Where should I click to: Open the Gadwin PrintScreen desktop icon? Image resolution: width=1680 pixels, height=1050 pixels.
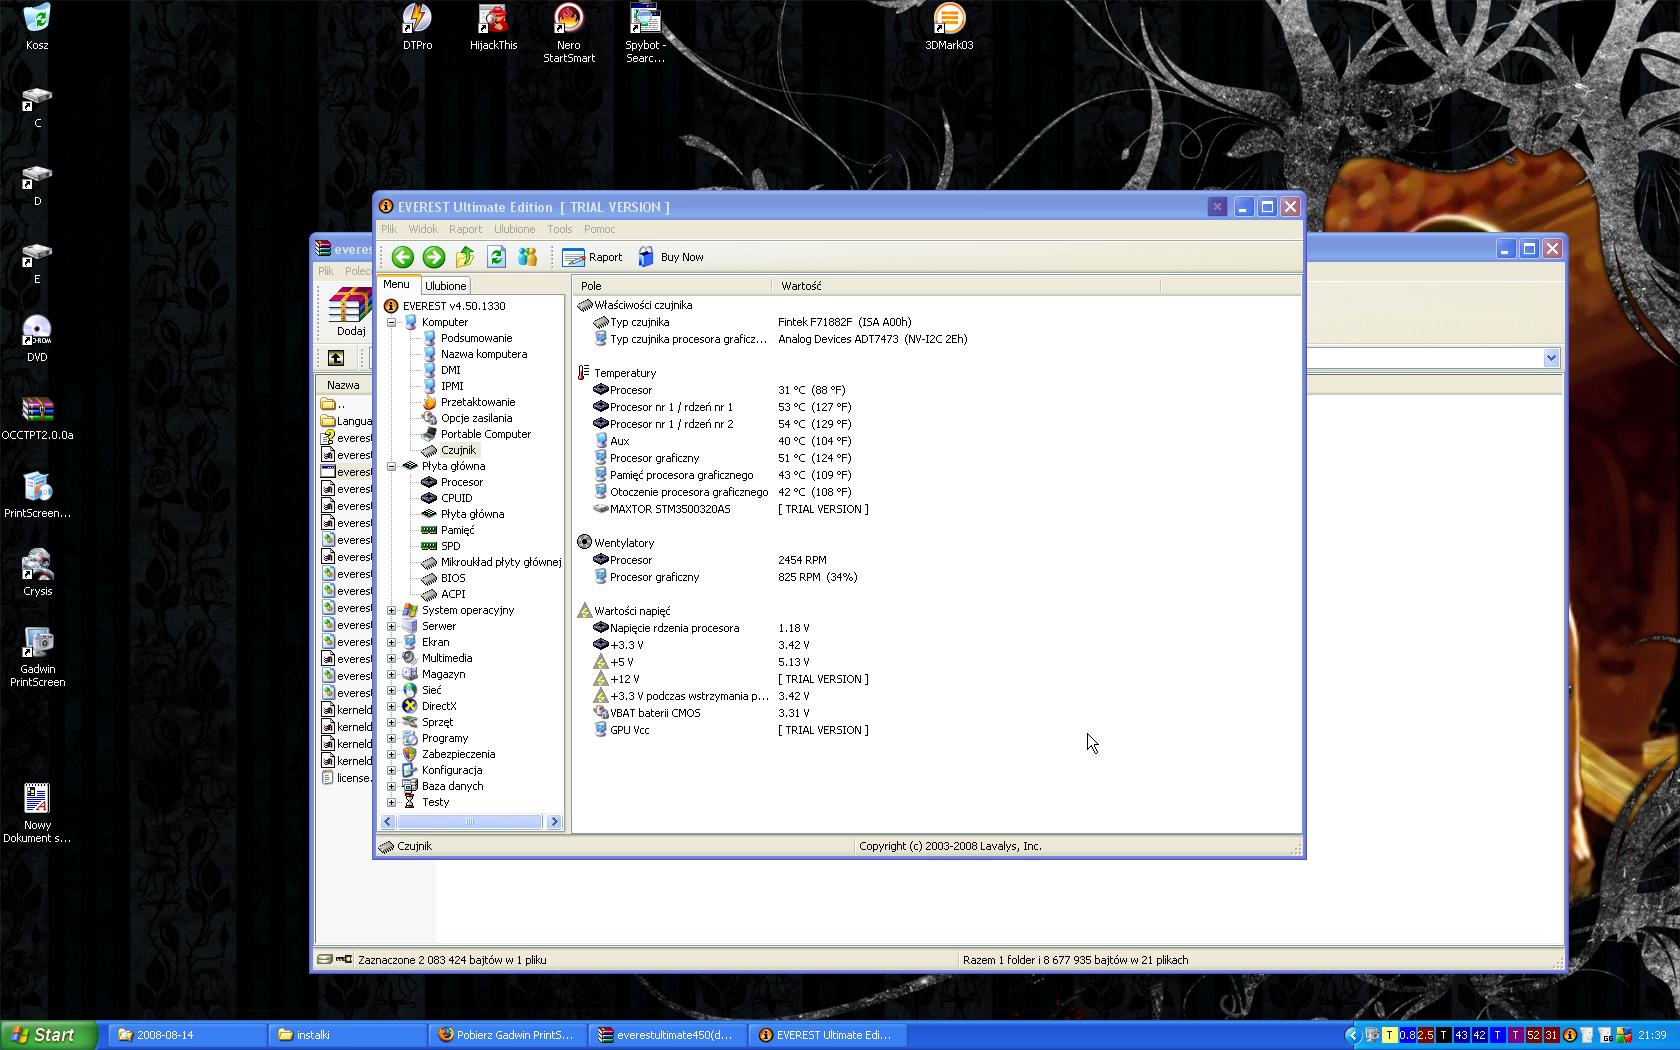[x=37, y=657]
